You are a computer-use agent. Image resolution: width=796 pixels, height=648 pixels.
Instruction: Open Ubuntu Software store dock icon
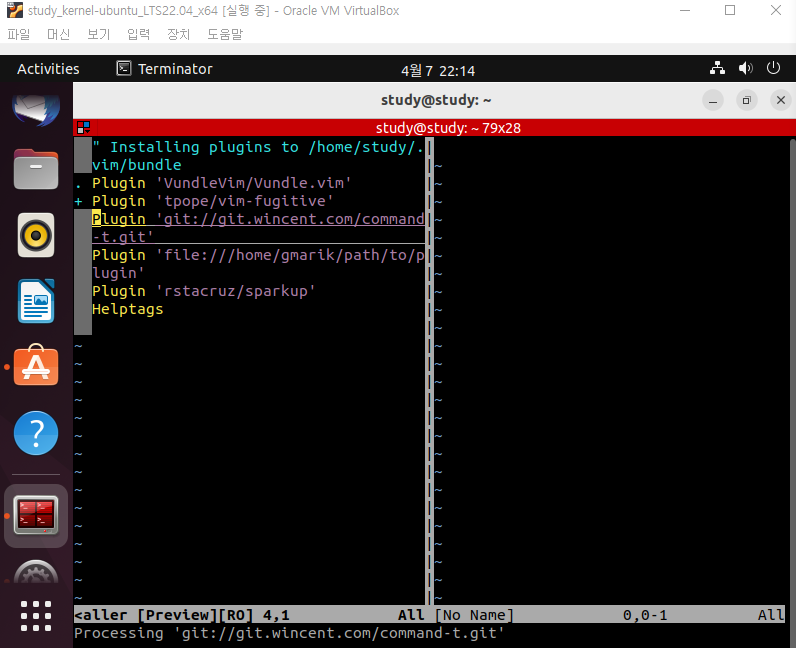point(36,365)
